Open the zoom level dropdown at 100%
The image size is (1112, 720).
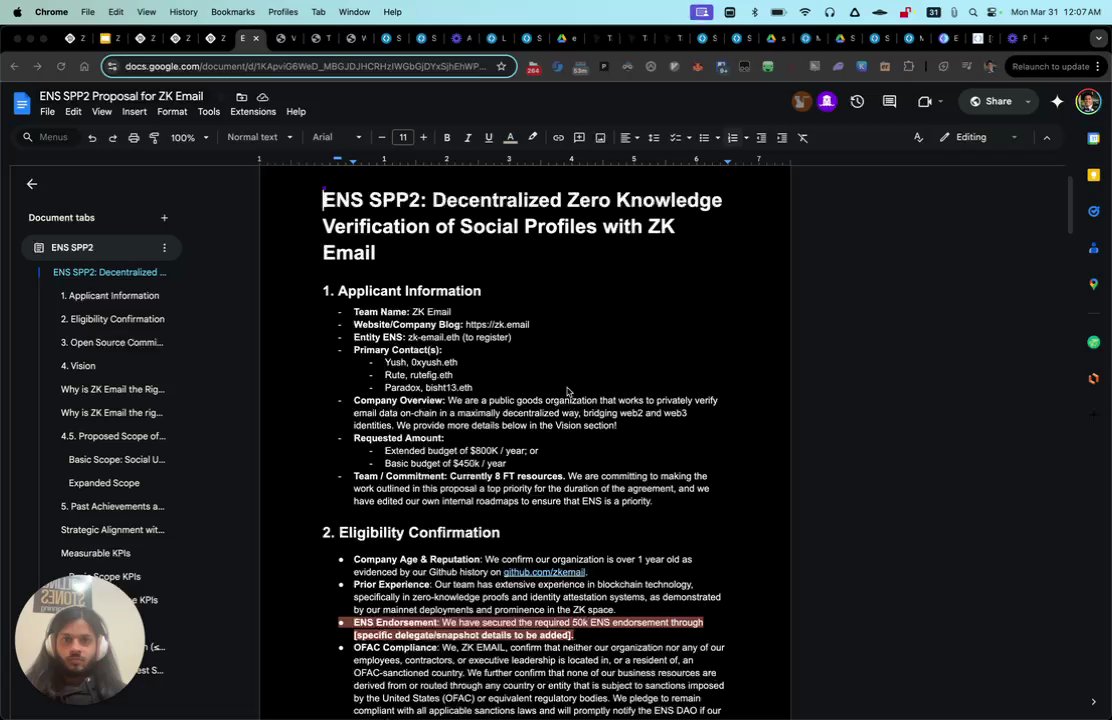coord(189,138)
